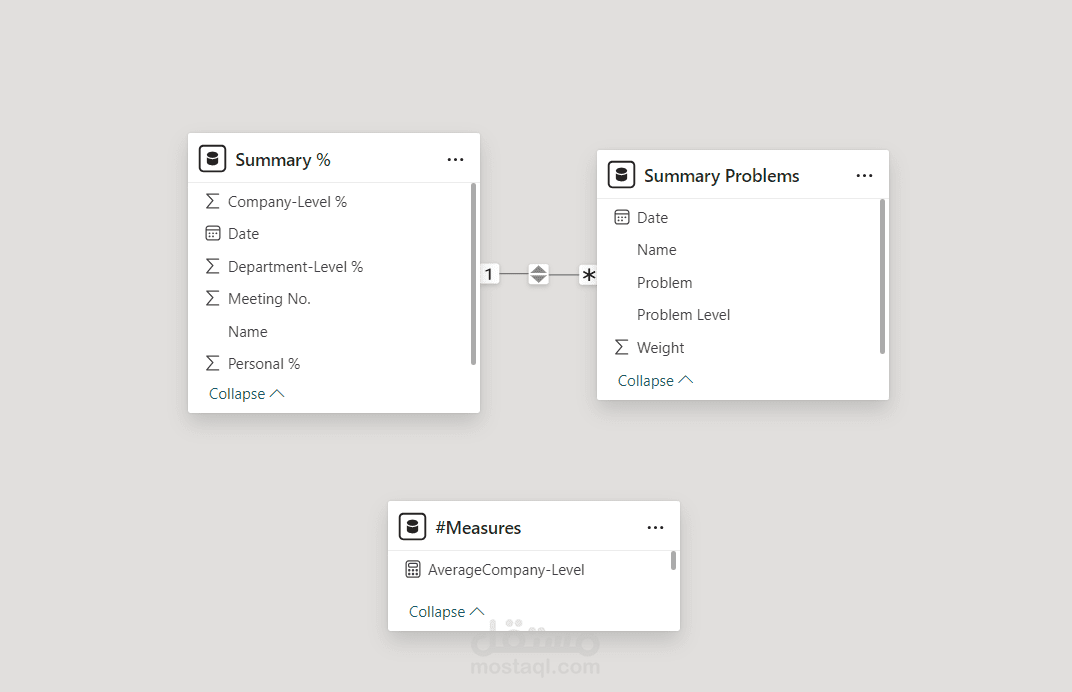Click the sigma icon beside Weight

click(621, 347)
